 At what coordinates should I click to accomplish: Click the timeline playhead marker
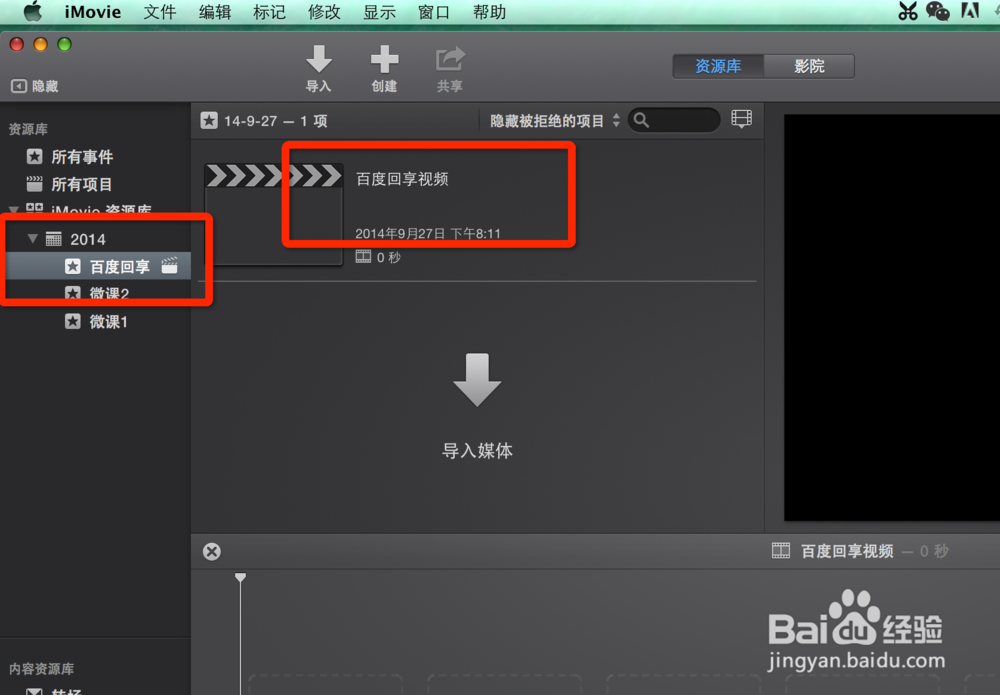point(240,578)
